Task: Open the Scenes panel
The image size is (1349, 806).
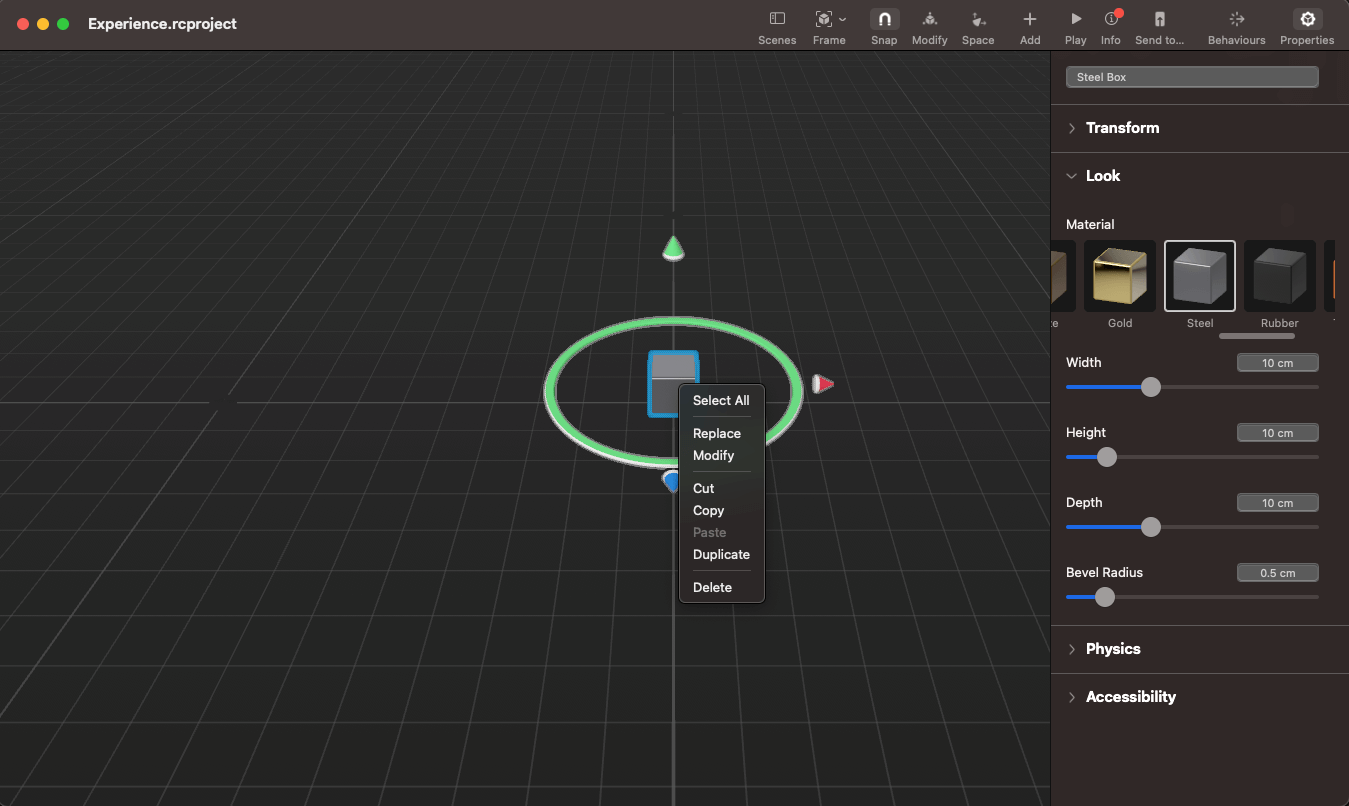Action: click(777, 19)
